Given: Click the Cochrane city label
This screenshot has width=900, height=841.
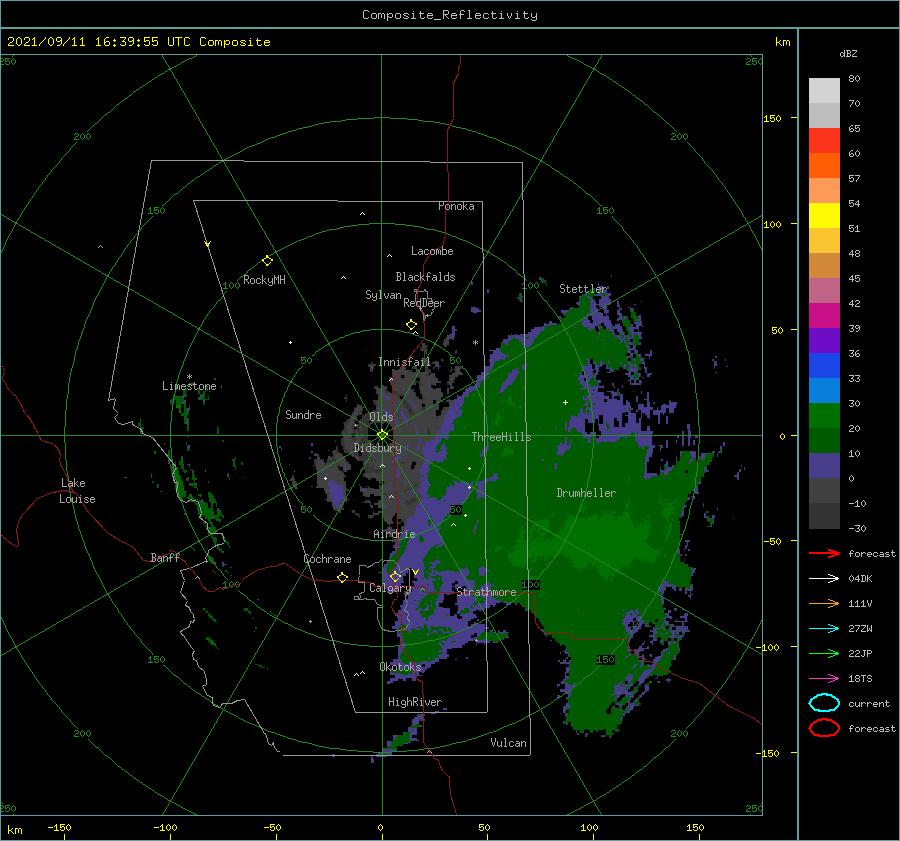Looking at the screenshot, I should pyautogui.click(x=327, y=559).
